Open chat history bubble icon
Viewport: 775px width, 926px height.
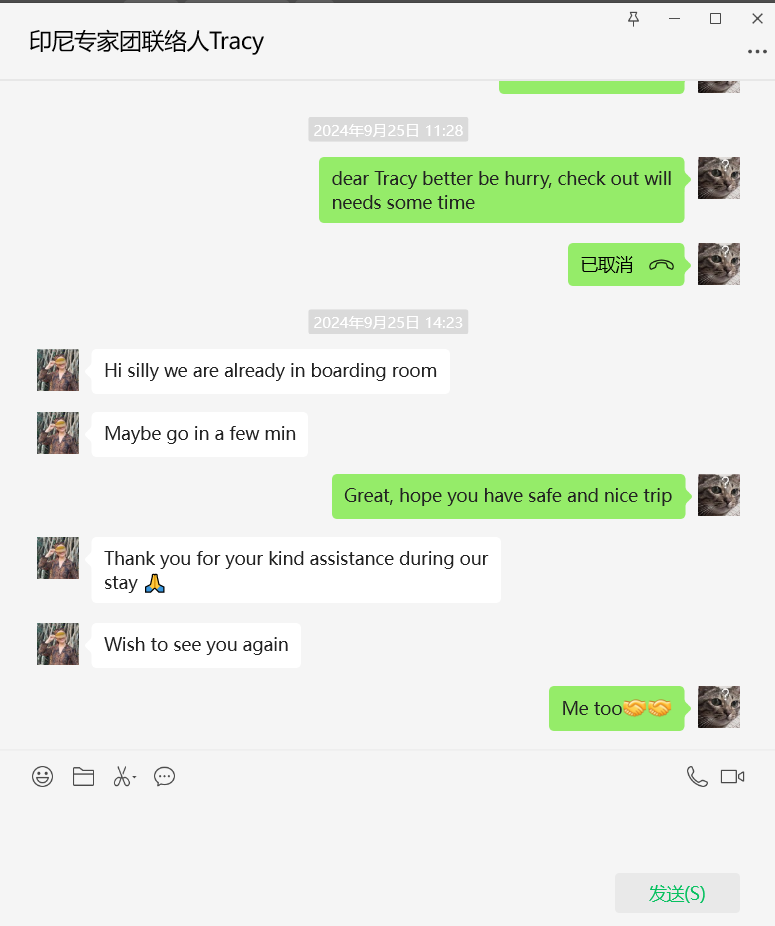164,777
